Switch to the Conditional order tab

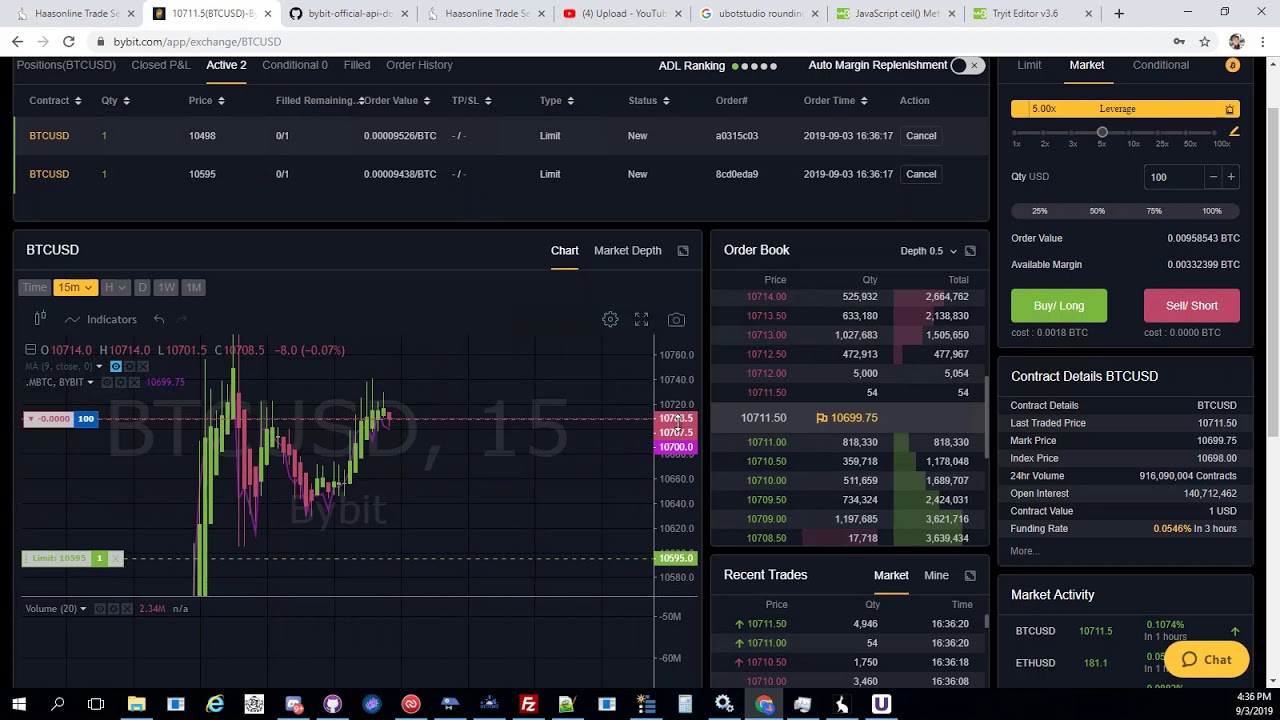(1160, 65)
